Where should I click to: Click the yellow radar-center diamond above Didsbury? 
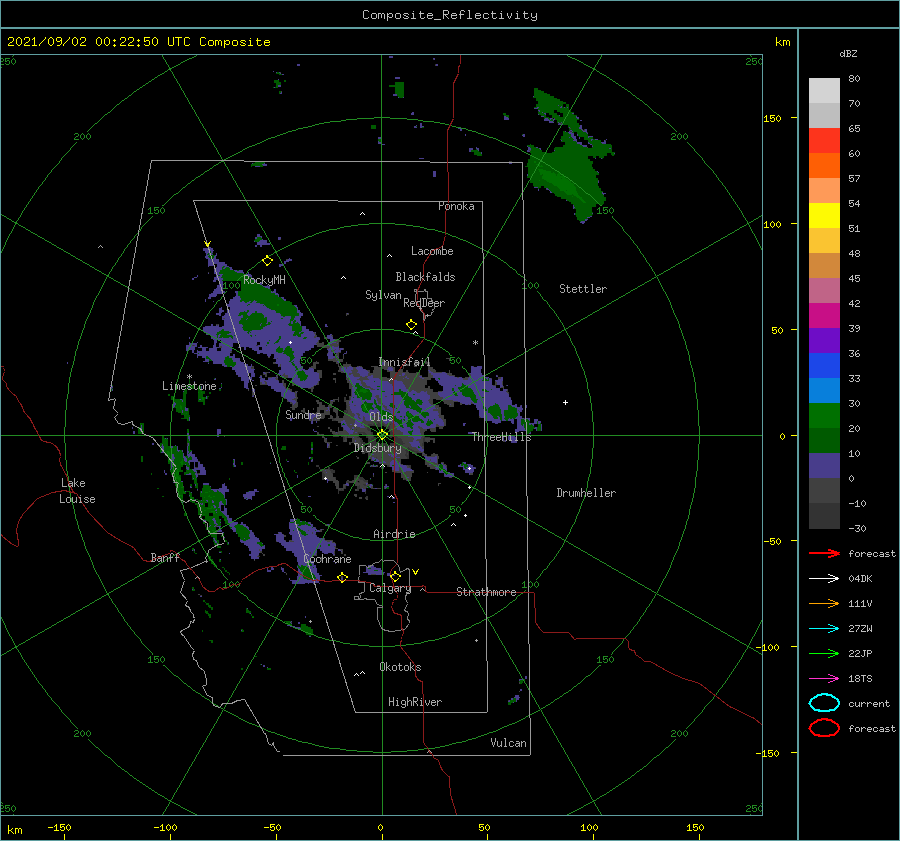click(382, 435)
